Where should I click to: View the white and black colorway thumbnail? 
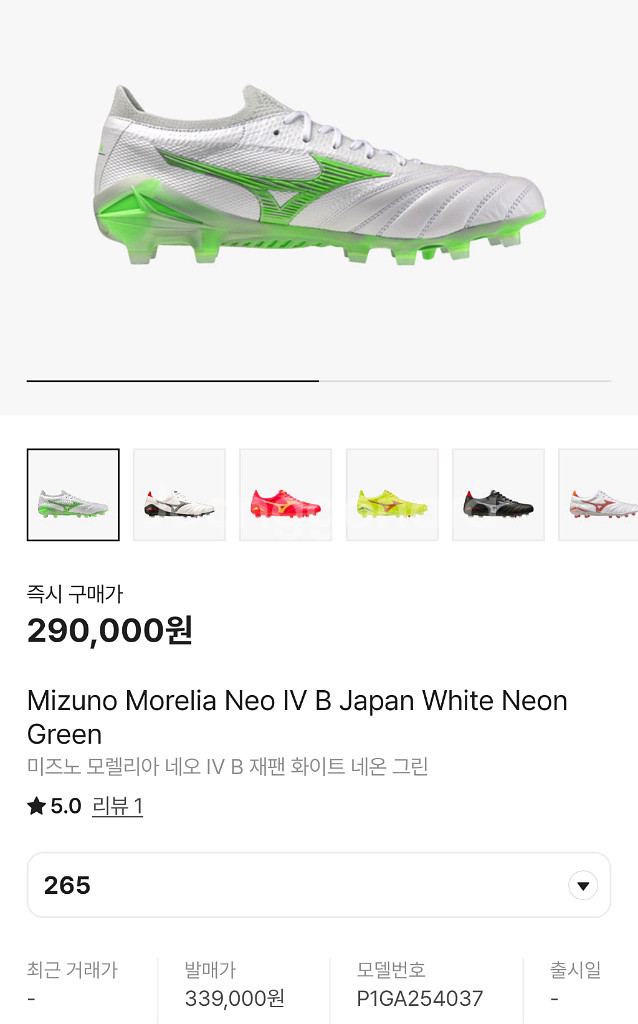click(179, 494)
